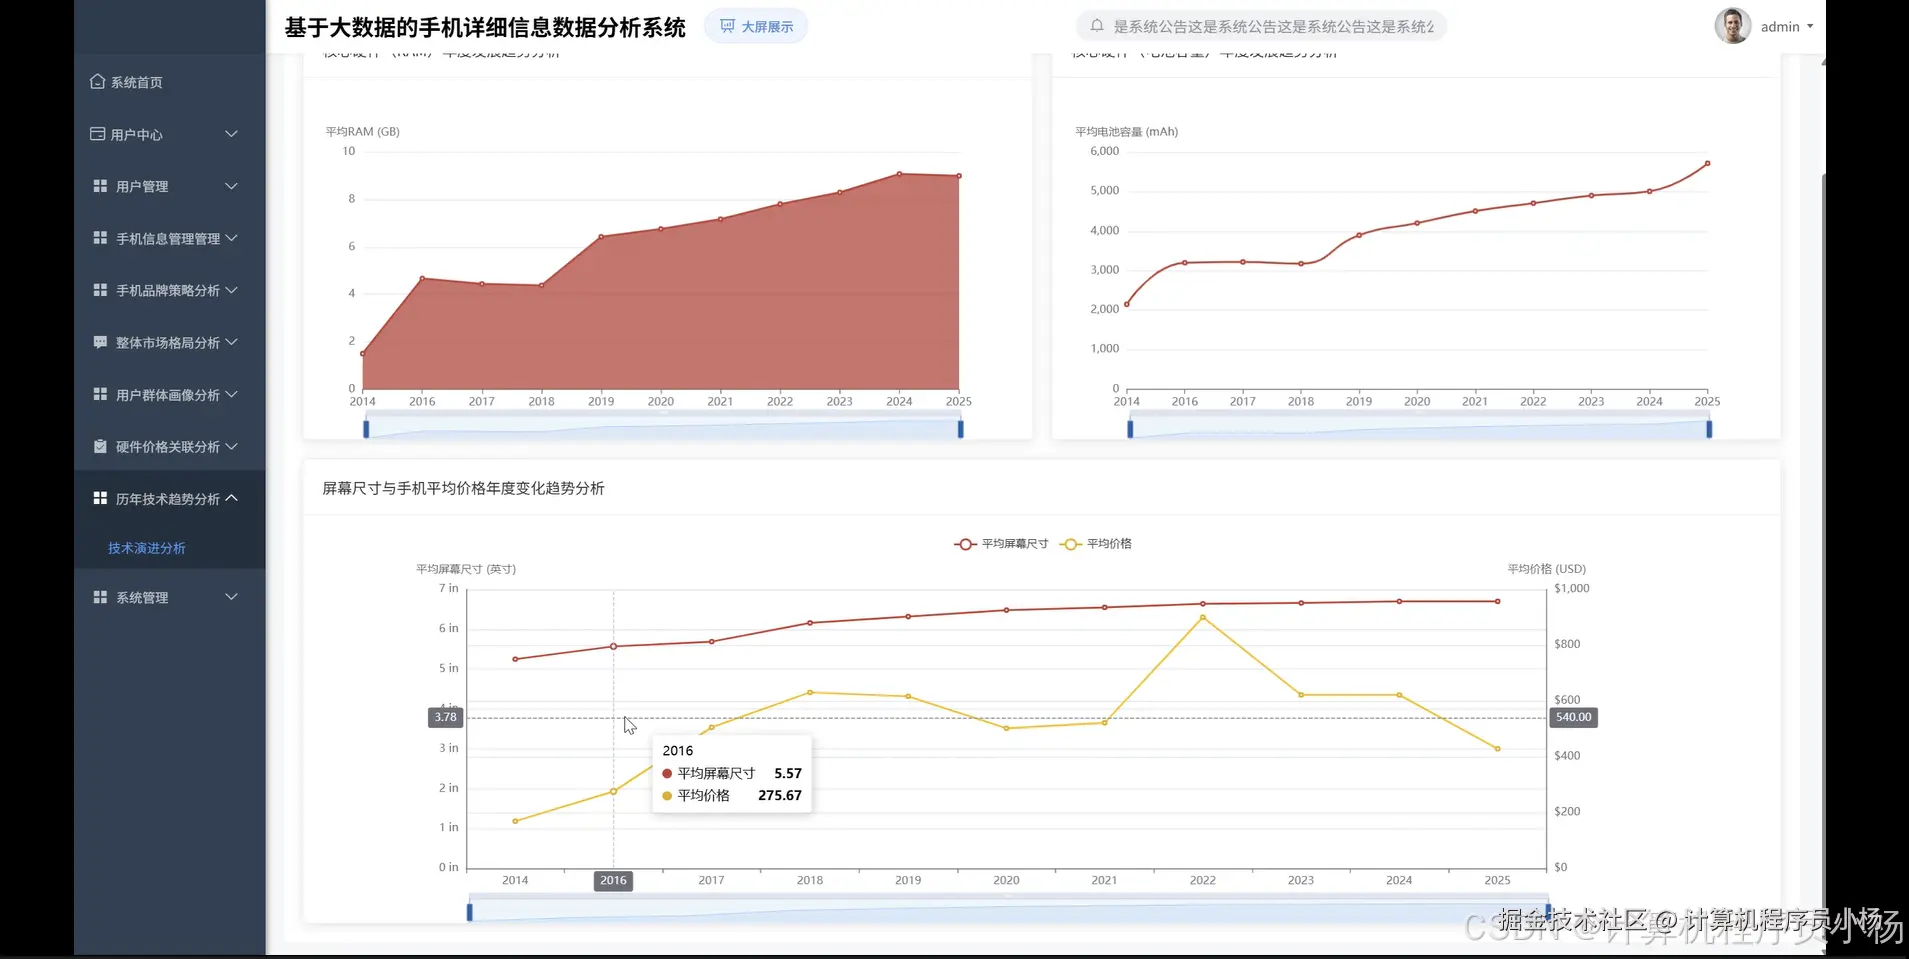Click the 用户管理 grid icon

[x=100, y=186]
